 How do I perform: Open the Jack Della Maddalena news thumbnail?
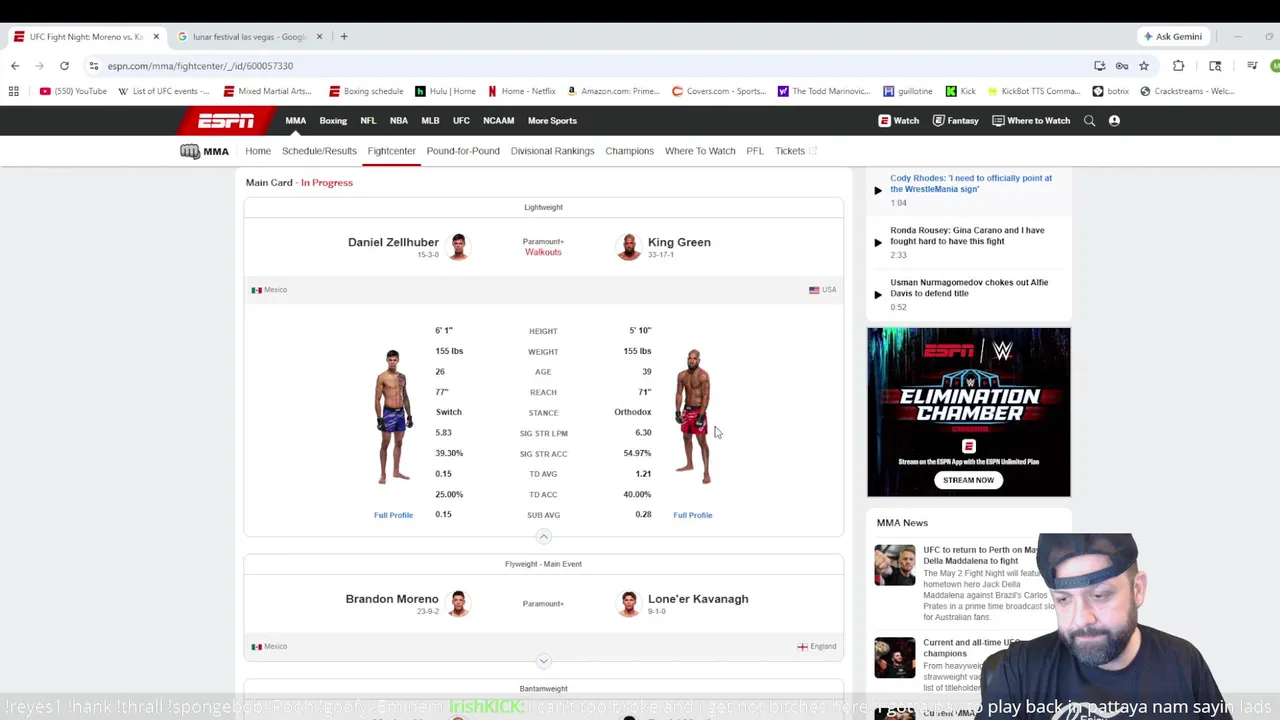coord(894,565)
